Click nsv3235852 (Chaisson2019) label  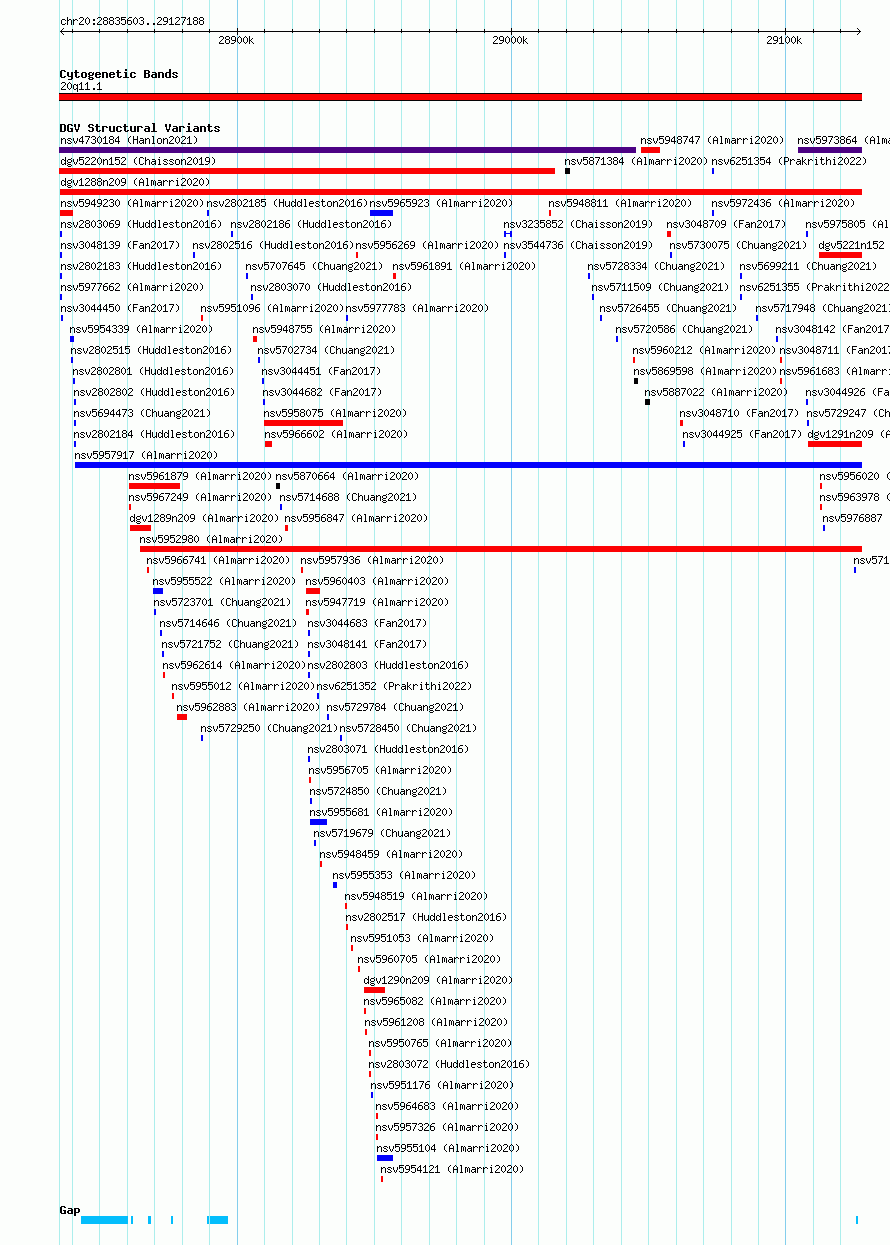(x=578, y=224)
